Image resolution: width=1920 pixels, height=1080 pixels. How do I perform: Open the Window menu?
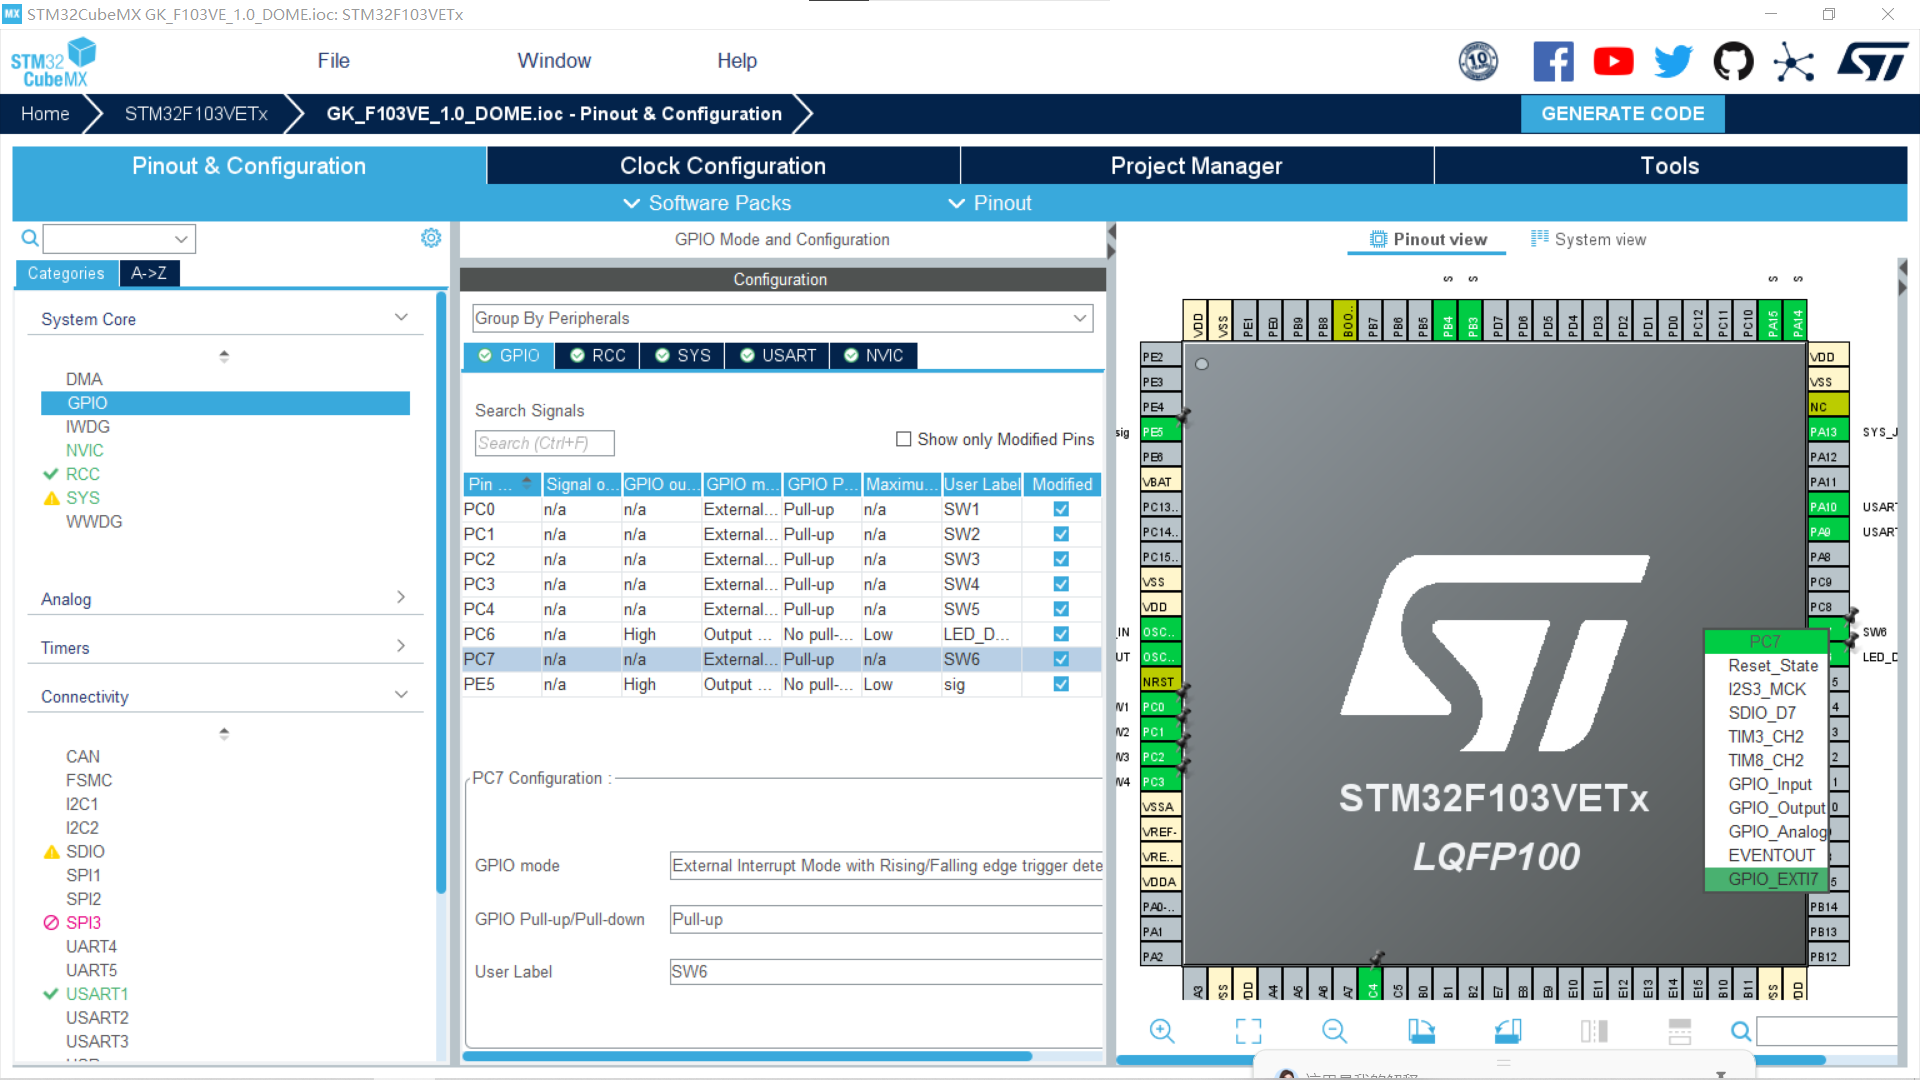click(x=554, y=60)
